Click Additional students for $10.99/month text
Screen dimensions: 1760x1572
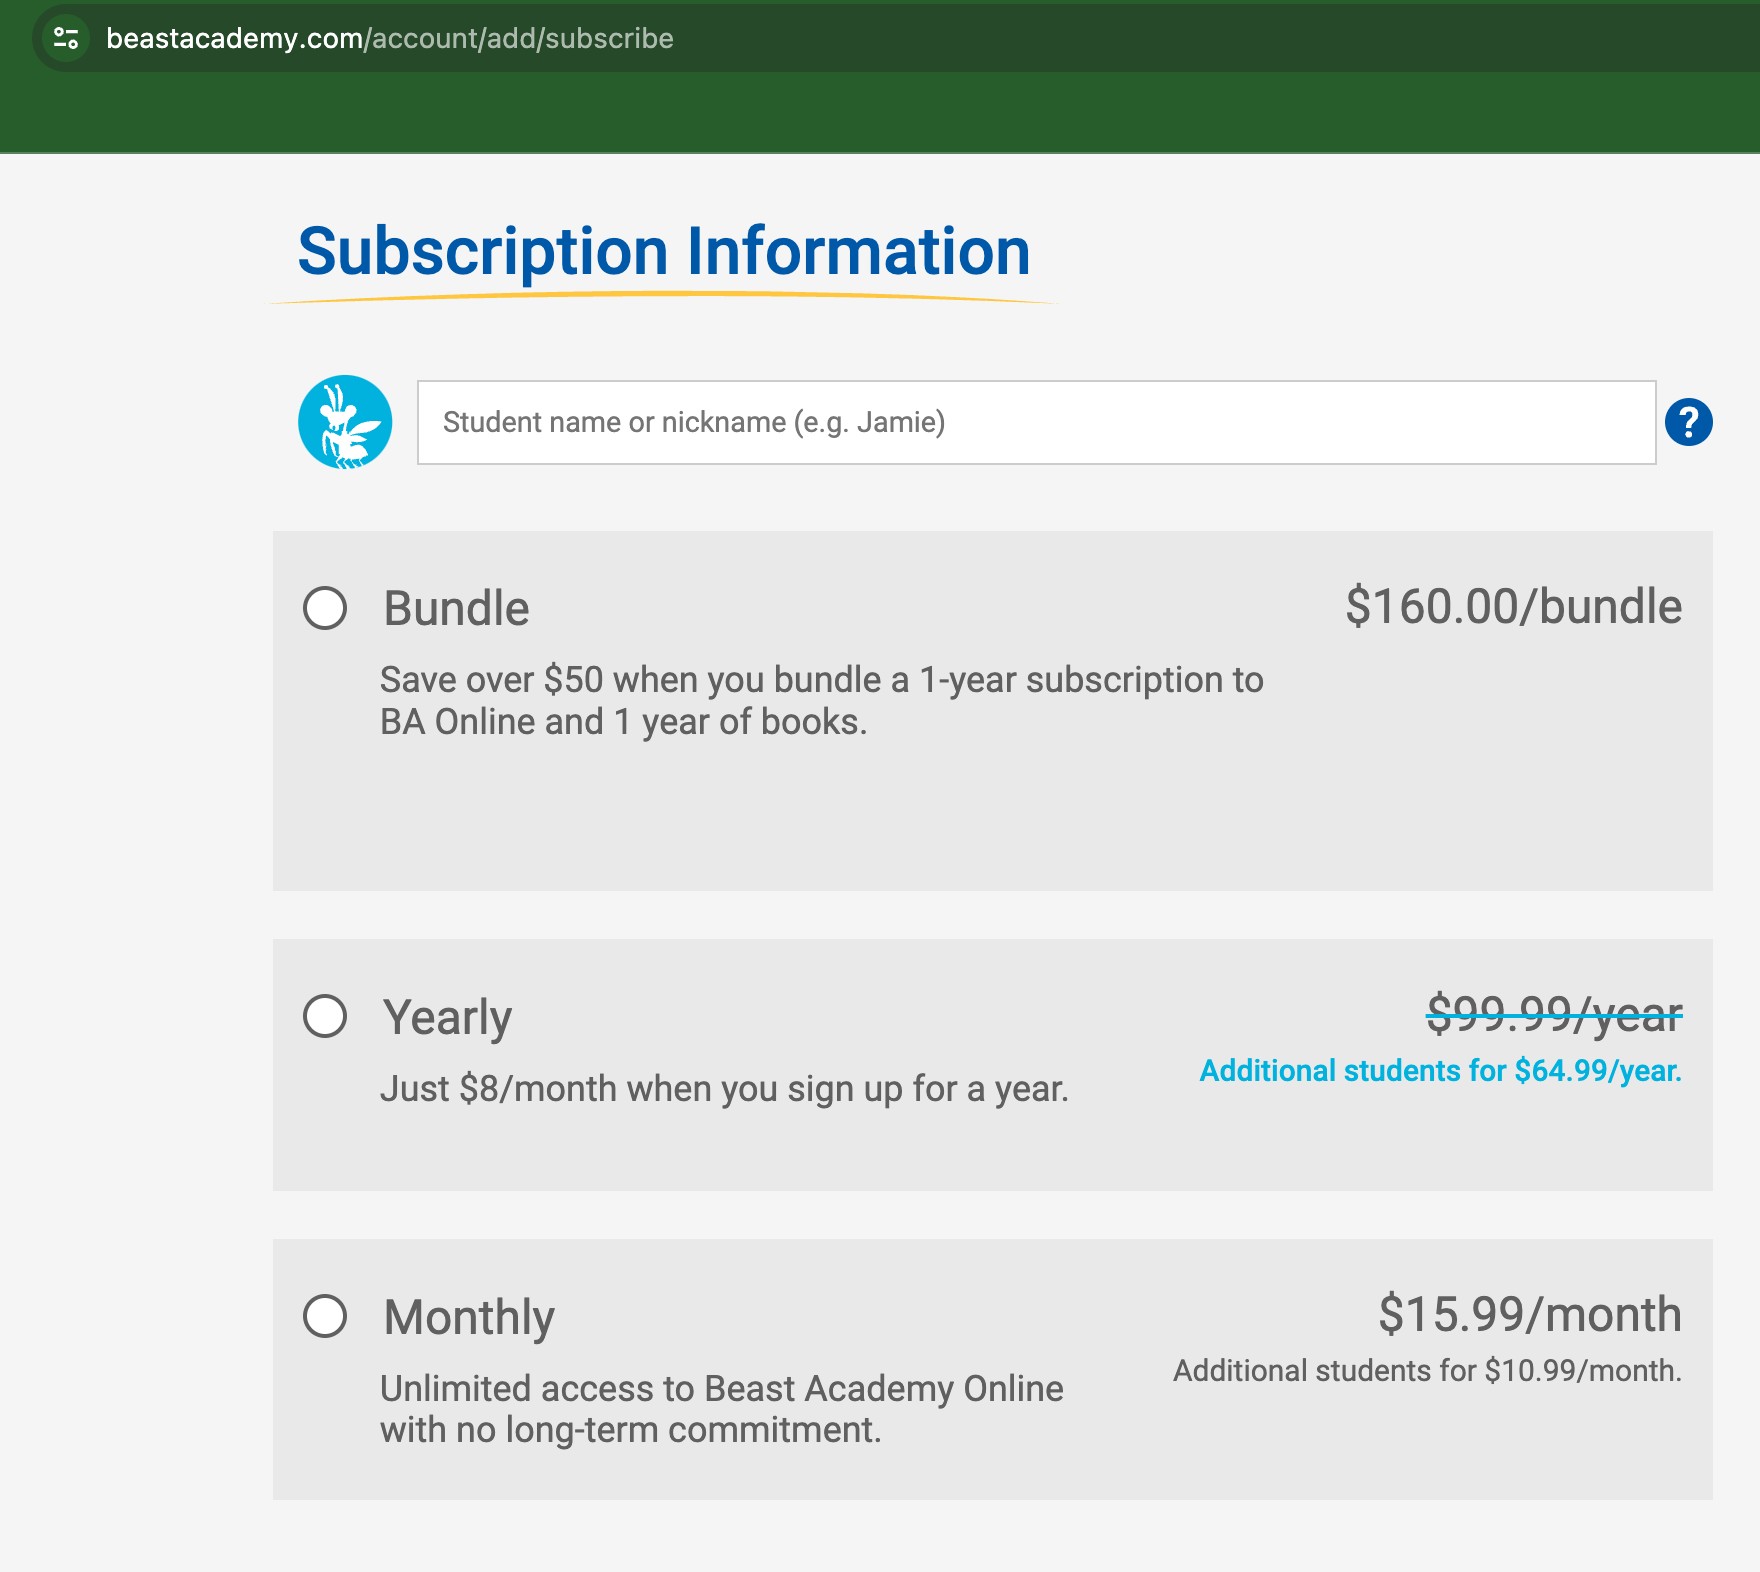pyautogui.click(x=1427, y=1371)
